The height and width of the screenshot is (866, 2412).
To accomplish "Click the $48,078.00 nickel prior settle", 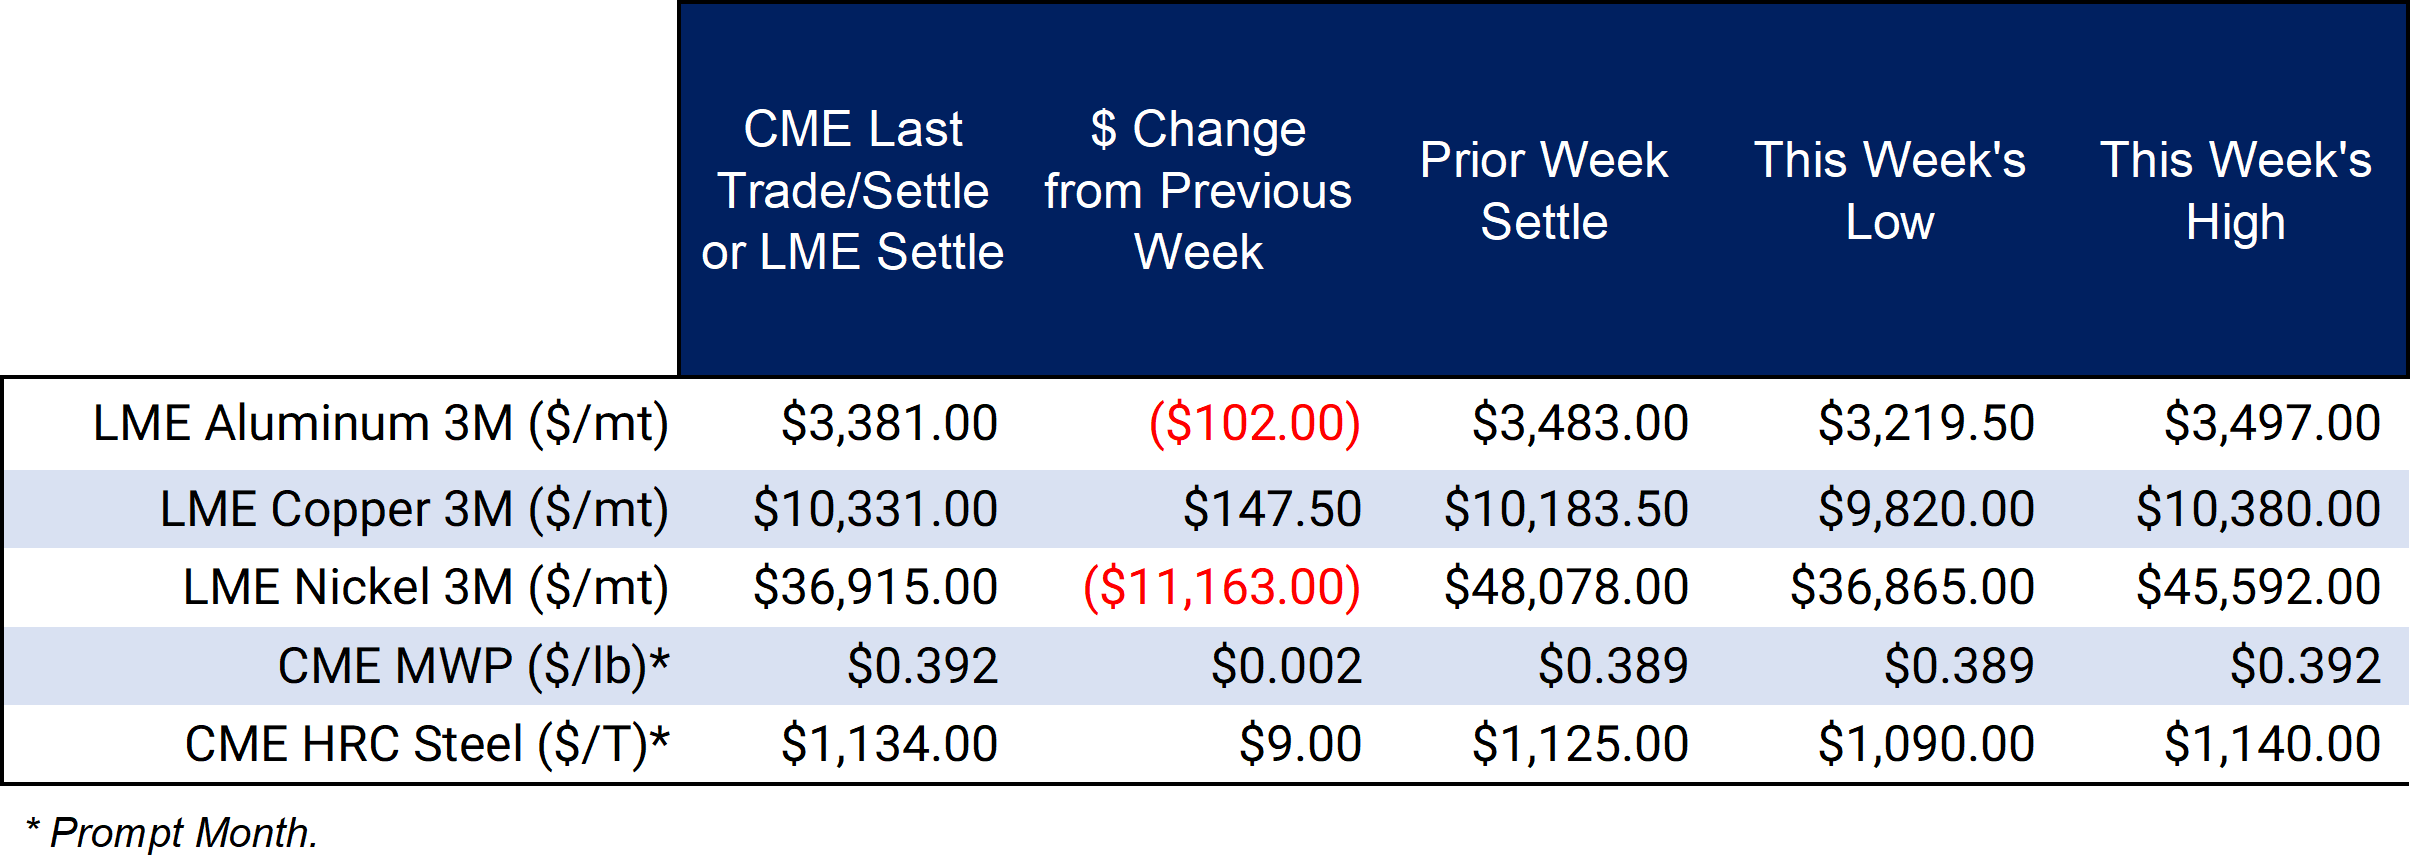I will tap(1566, 587).
